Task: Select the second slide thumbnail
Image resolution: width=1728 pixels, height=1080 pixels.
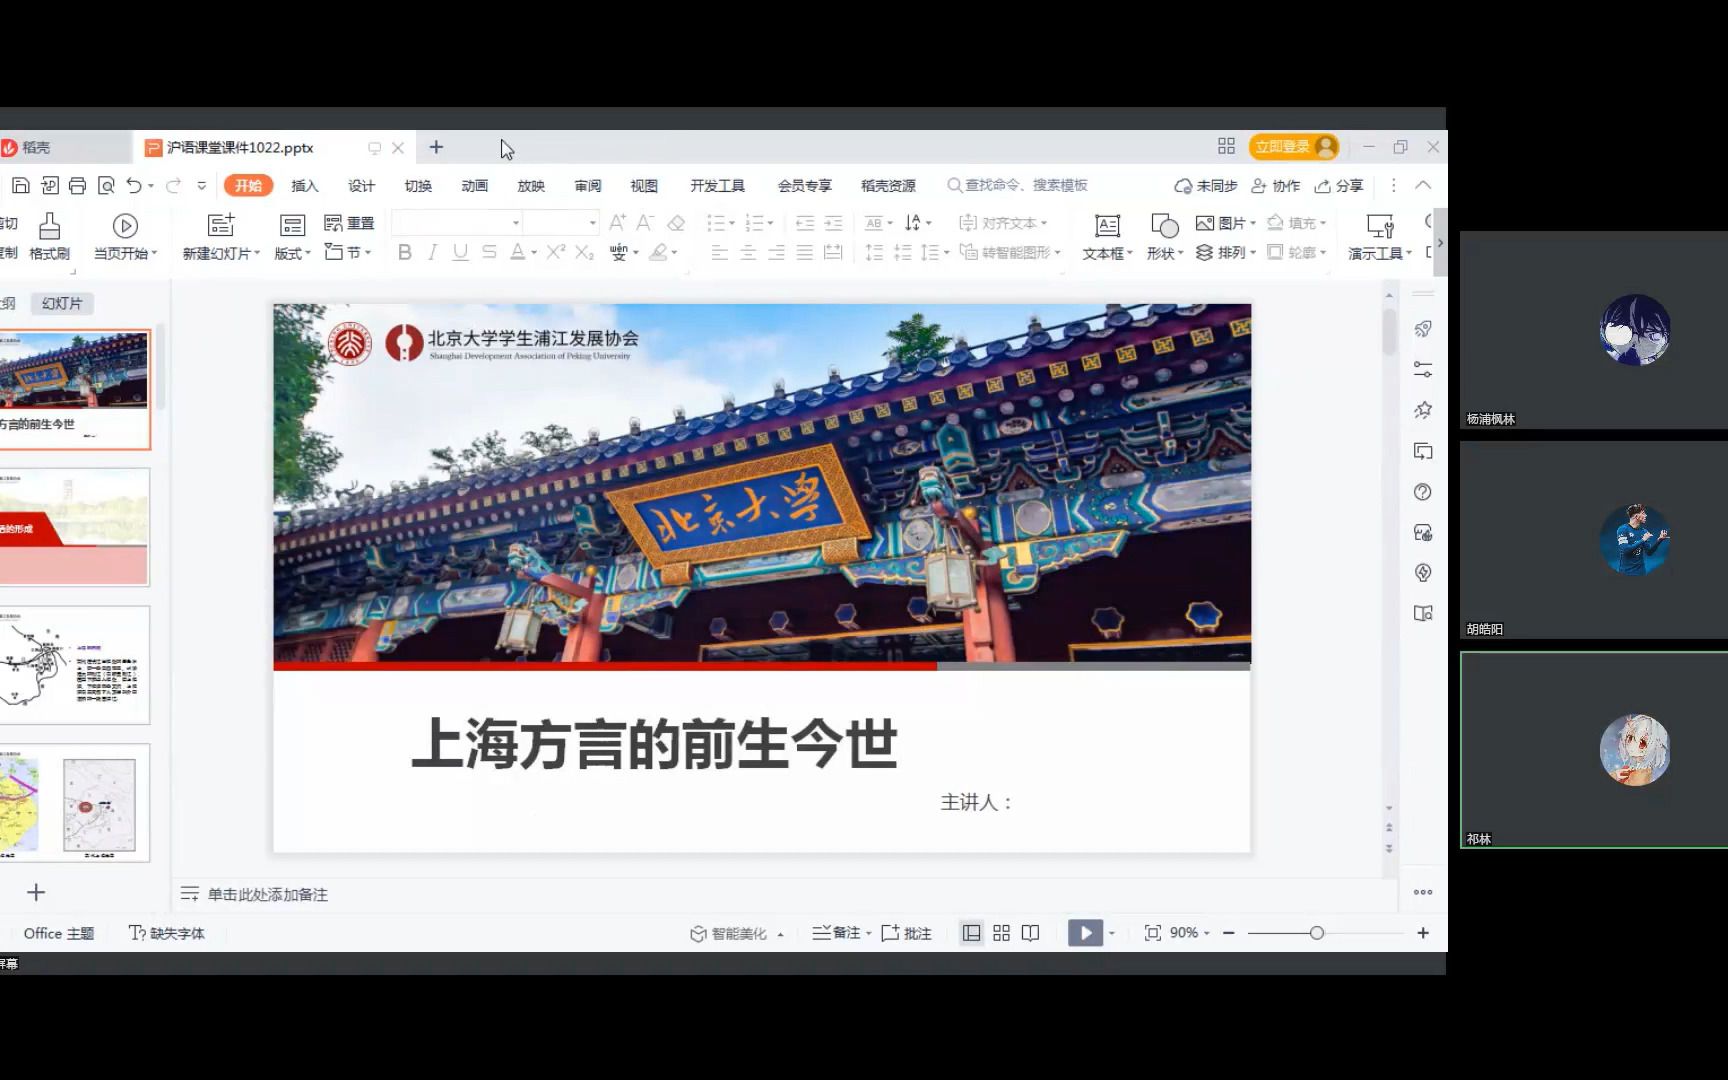Action: (x=74, y=527)
